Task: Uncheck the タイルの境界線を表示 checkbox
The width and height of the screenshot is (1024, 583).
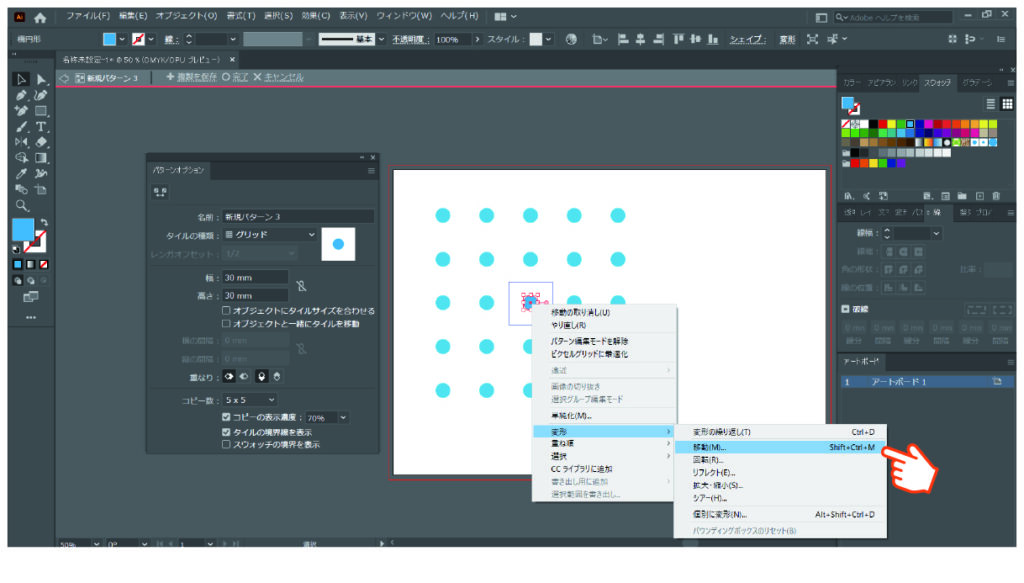Action: coord(226,432)
